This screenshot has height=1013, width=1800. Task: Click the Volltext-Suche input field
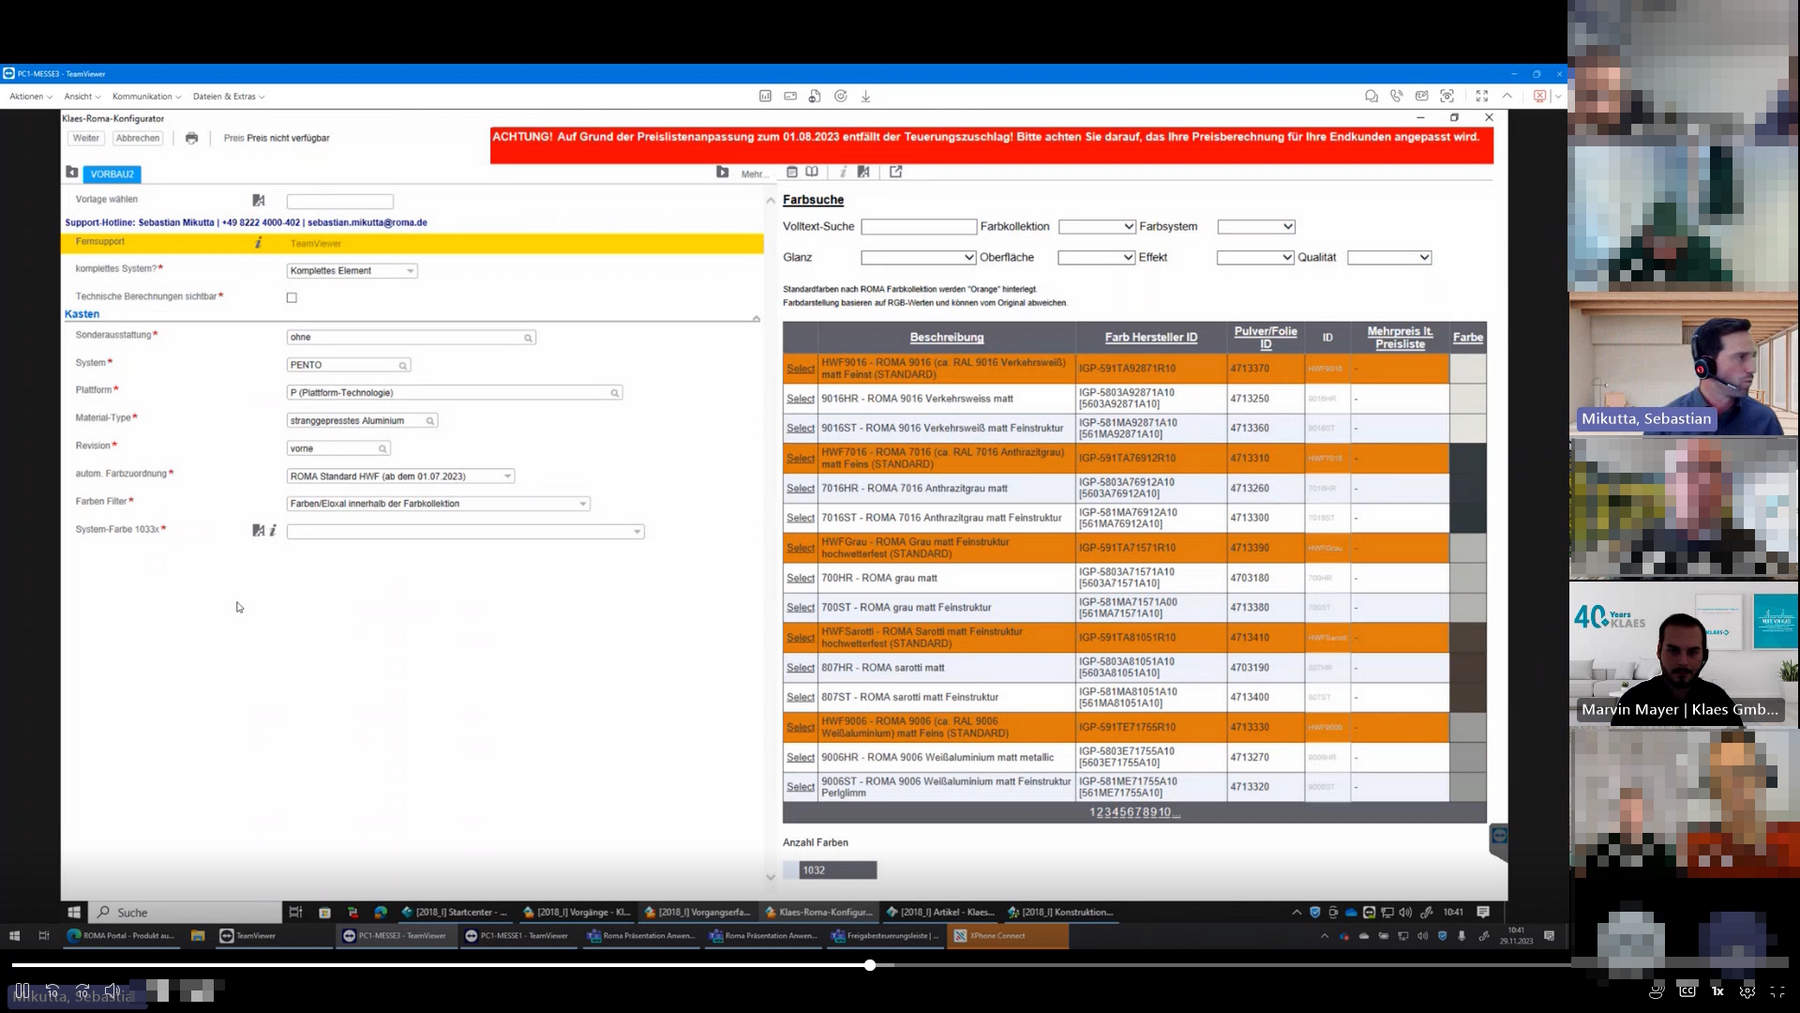point(918,227)
